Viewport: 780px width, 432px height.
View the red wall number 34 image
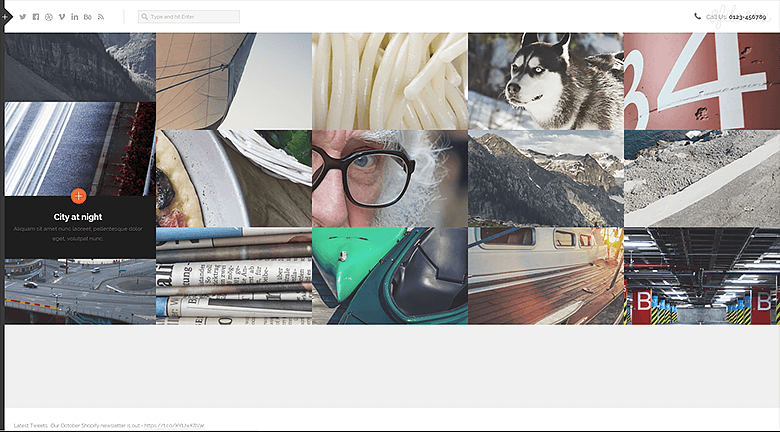point(701,81)
